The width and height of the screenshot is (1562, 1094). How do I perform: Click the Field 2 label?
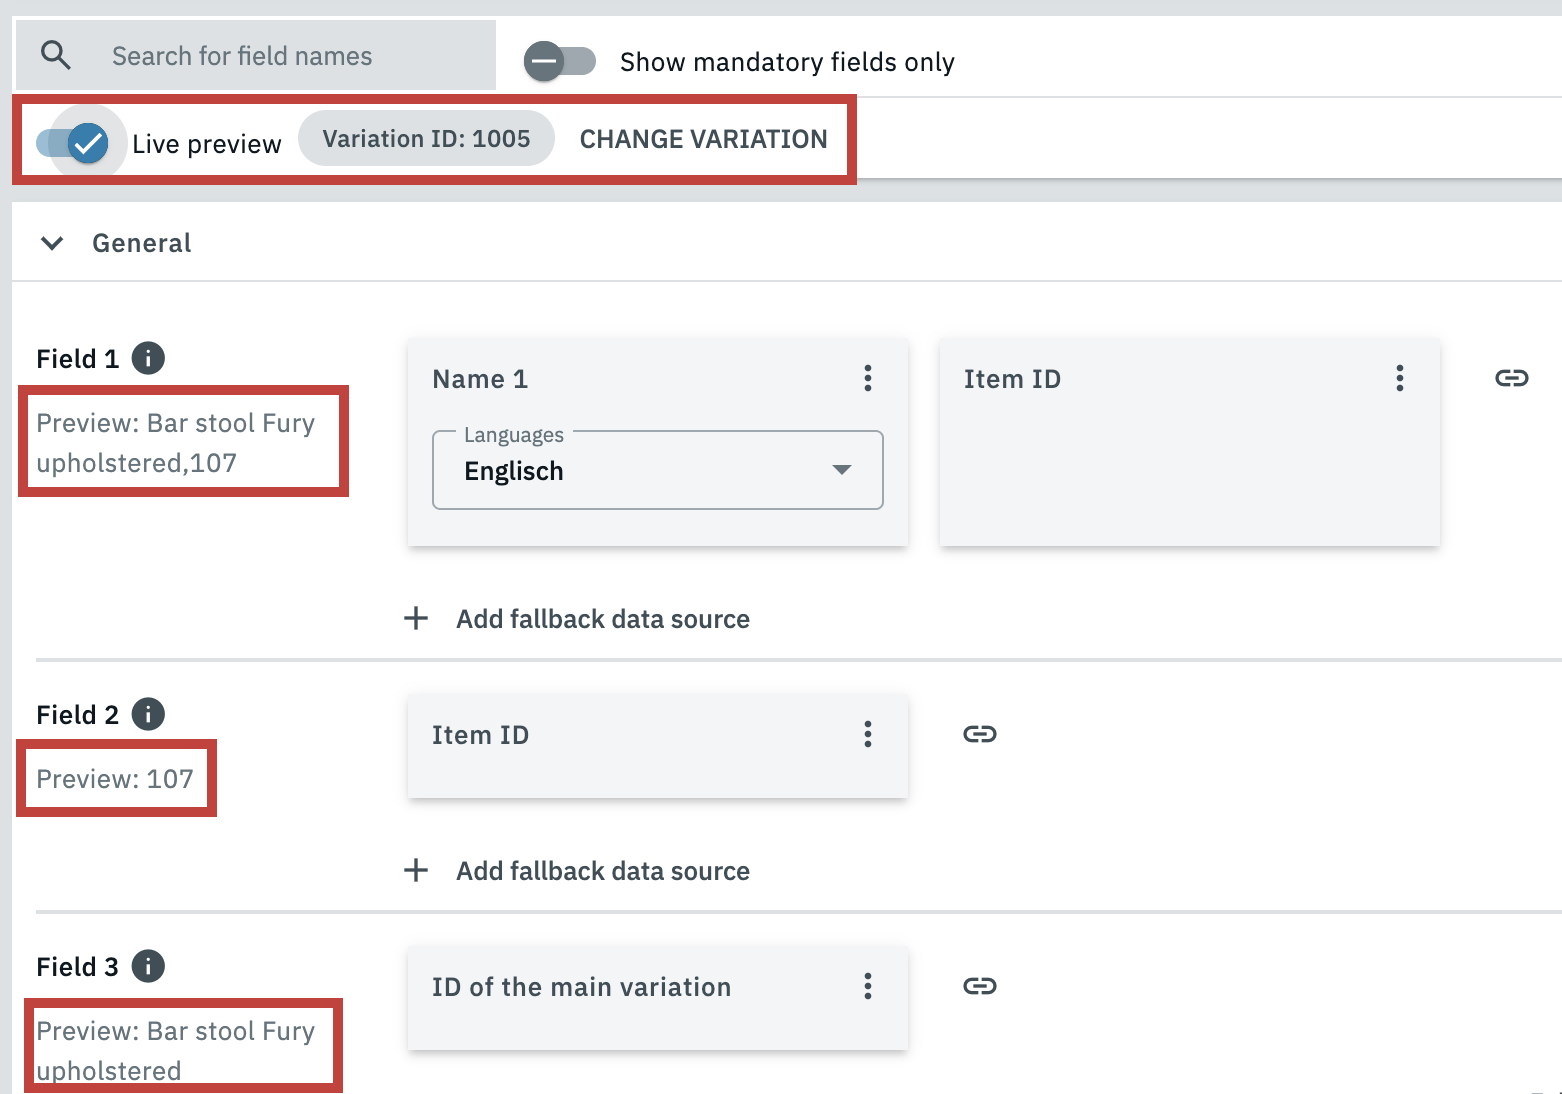[77, 715]
